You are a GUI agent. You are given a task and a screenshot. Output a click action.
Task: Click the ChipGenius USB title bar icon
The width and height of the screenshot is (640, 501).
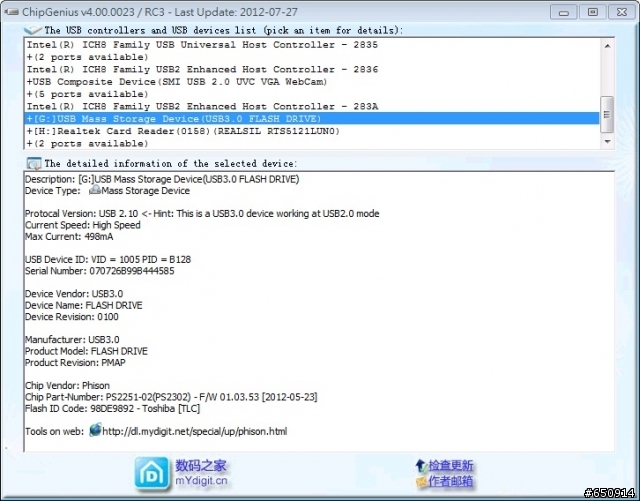[x=11, y=12]
